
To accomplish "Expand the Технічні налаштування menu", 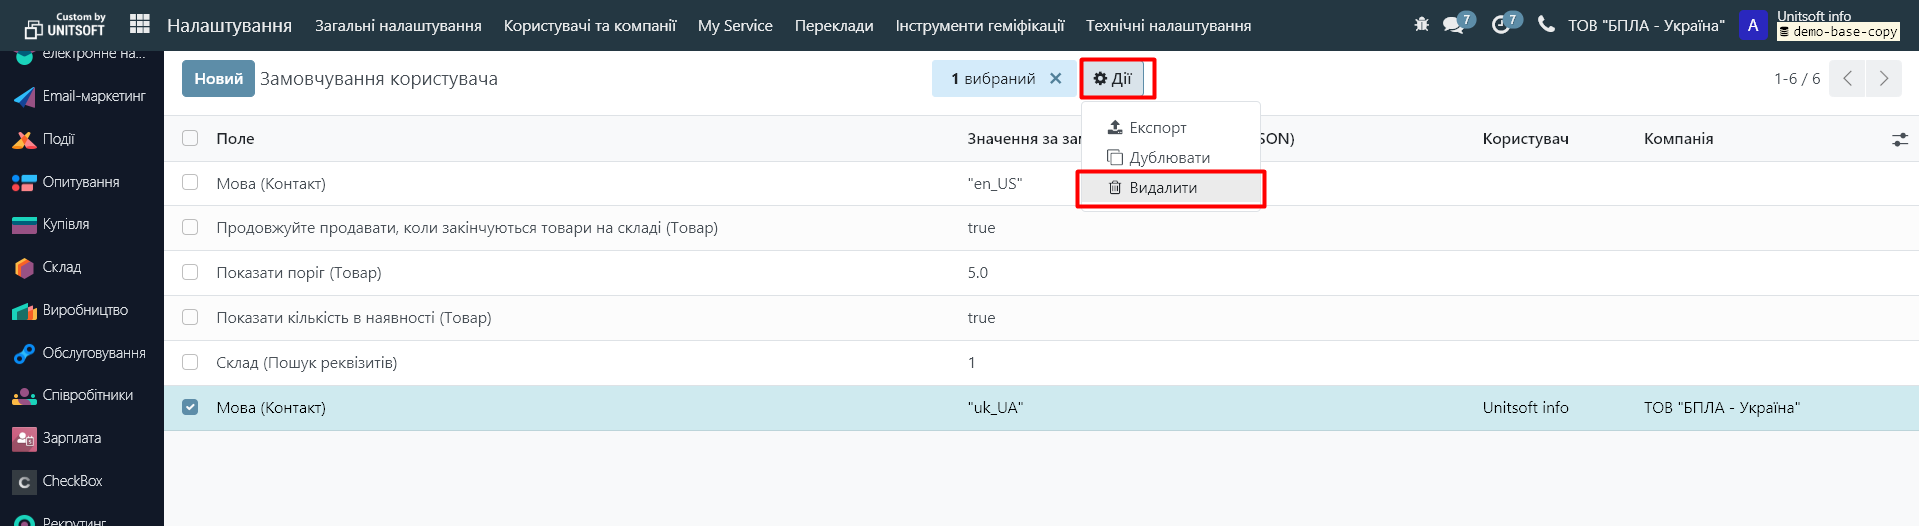I will click(x=1168, y=26).
